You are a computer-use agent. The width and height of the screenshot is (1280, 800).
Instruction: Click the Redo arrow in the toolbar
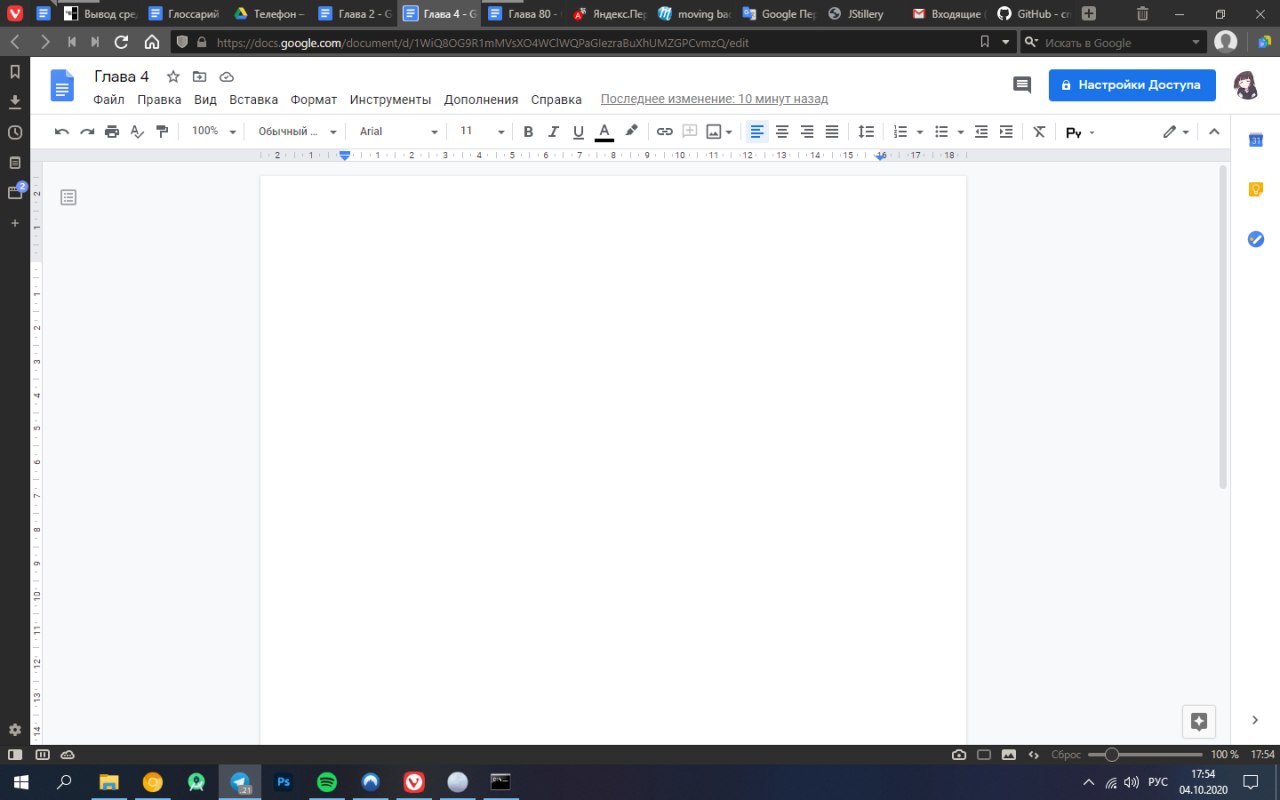87,131
